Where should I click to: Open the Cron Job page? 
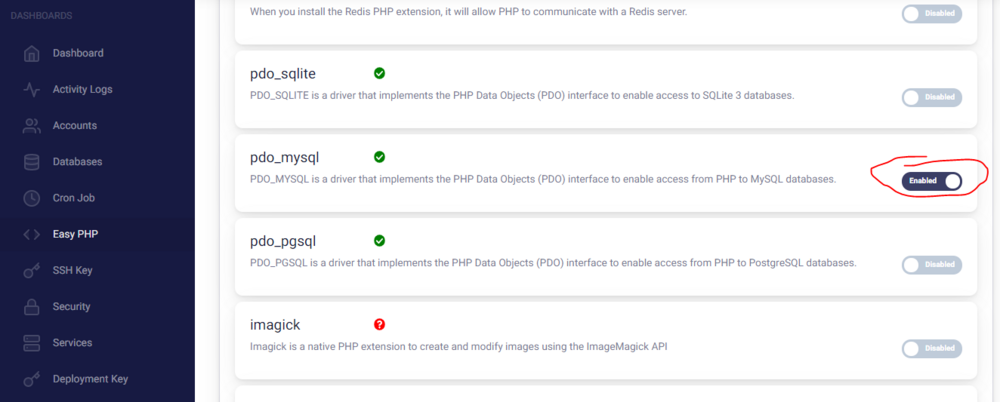pos(74,198)
